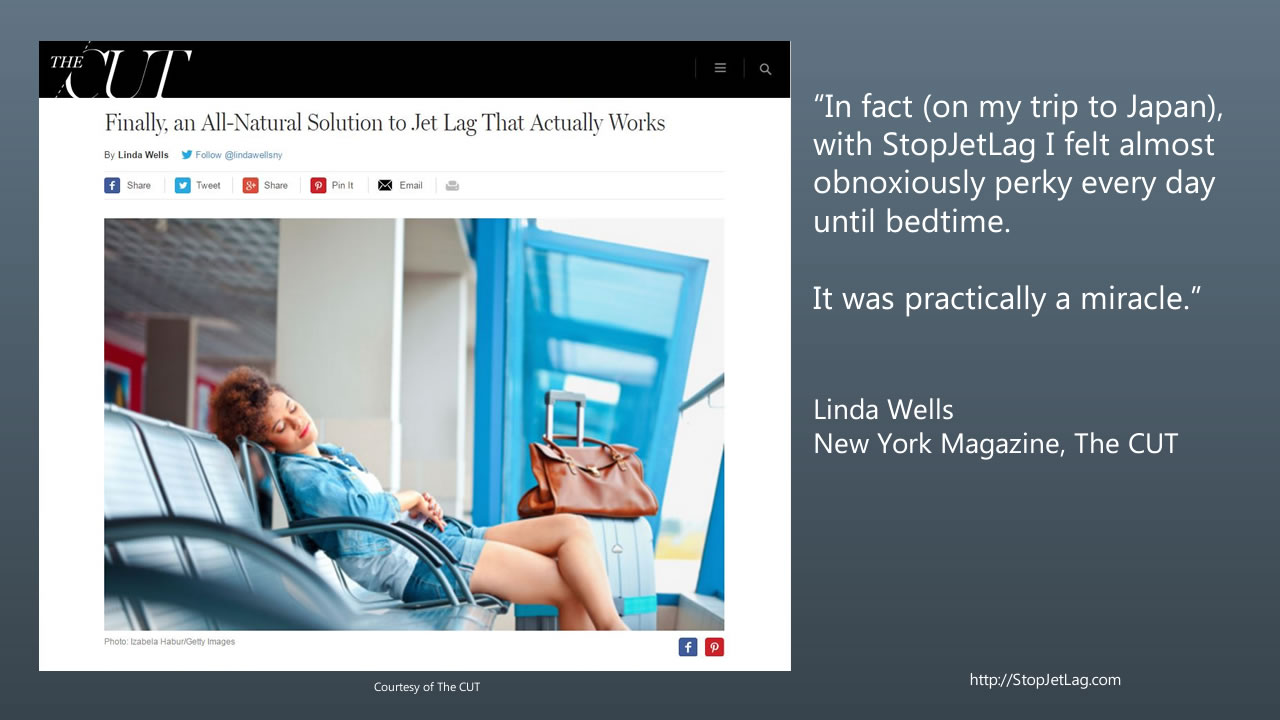Screen dimensions: 1280x720
Task: Open the http://StopJetLag.com link
Action: tap(1045, 680)
